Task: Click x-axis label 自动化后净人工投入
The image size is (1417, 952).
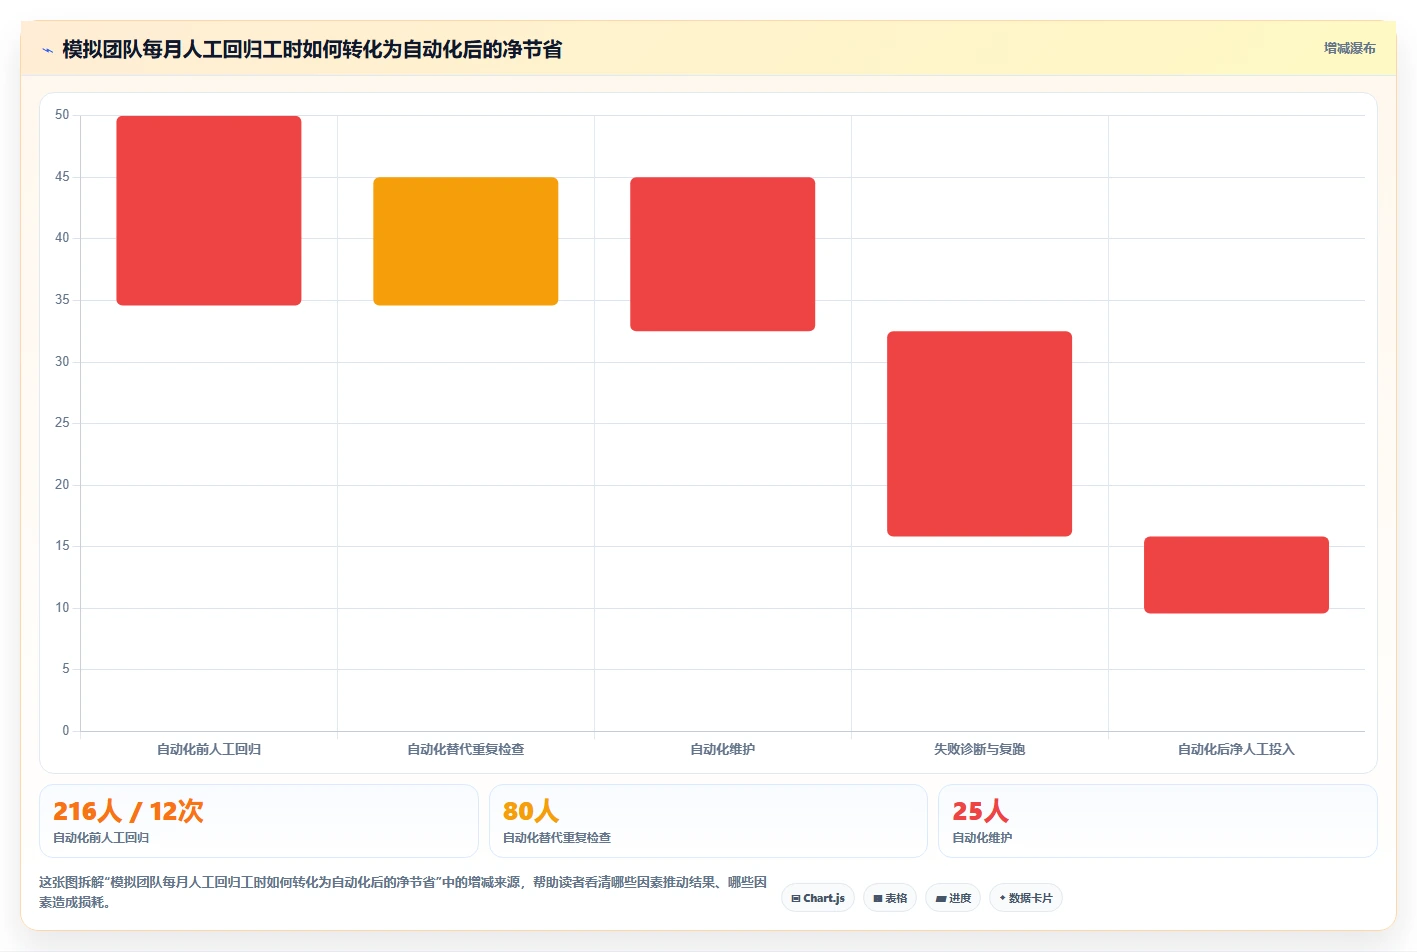Action: (1237, 749)
